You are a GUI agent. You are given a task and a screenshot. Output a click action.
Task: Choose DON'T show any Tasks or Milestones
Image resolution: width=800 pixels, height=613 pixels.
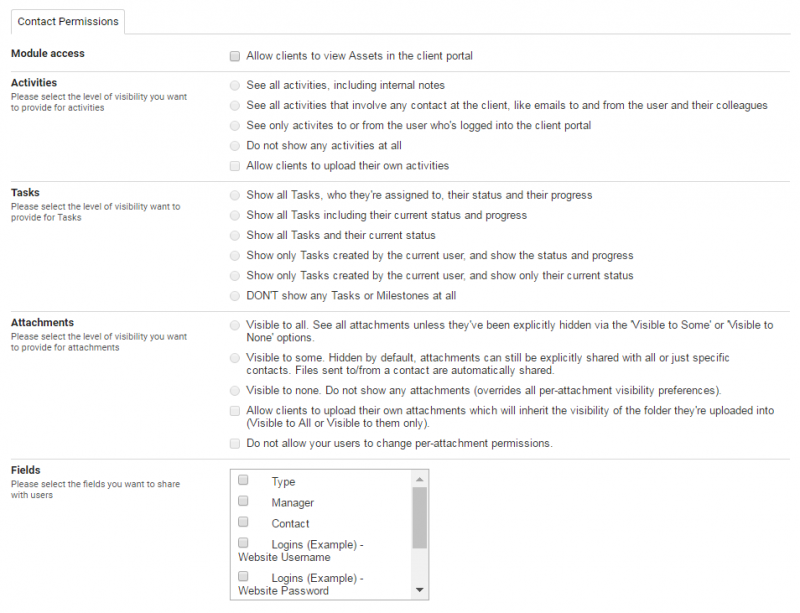click(234, 296)
